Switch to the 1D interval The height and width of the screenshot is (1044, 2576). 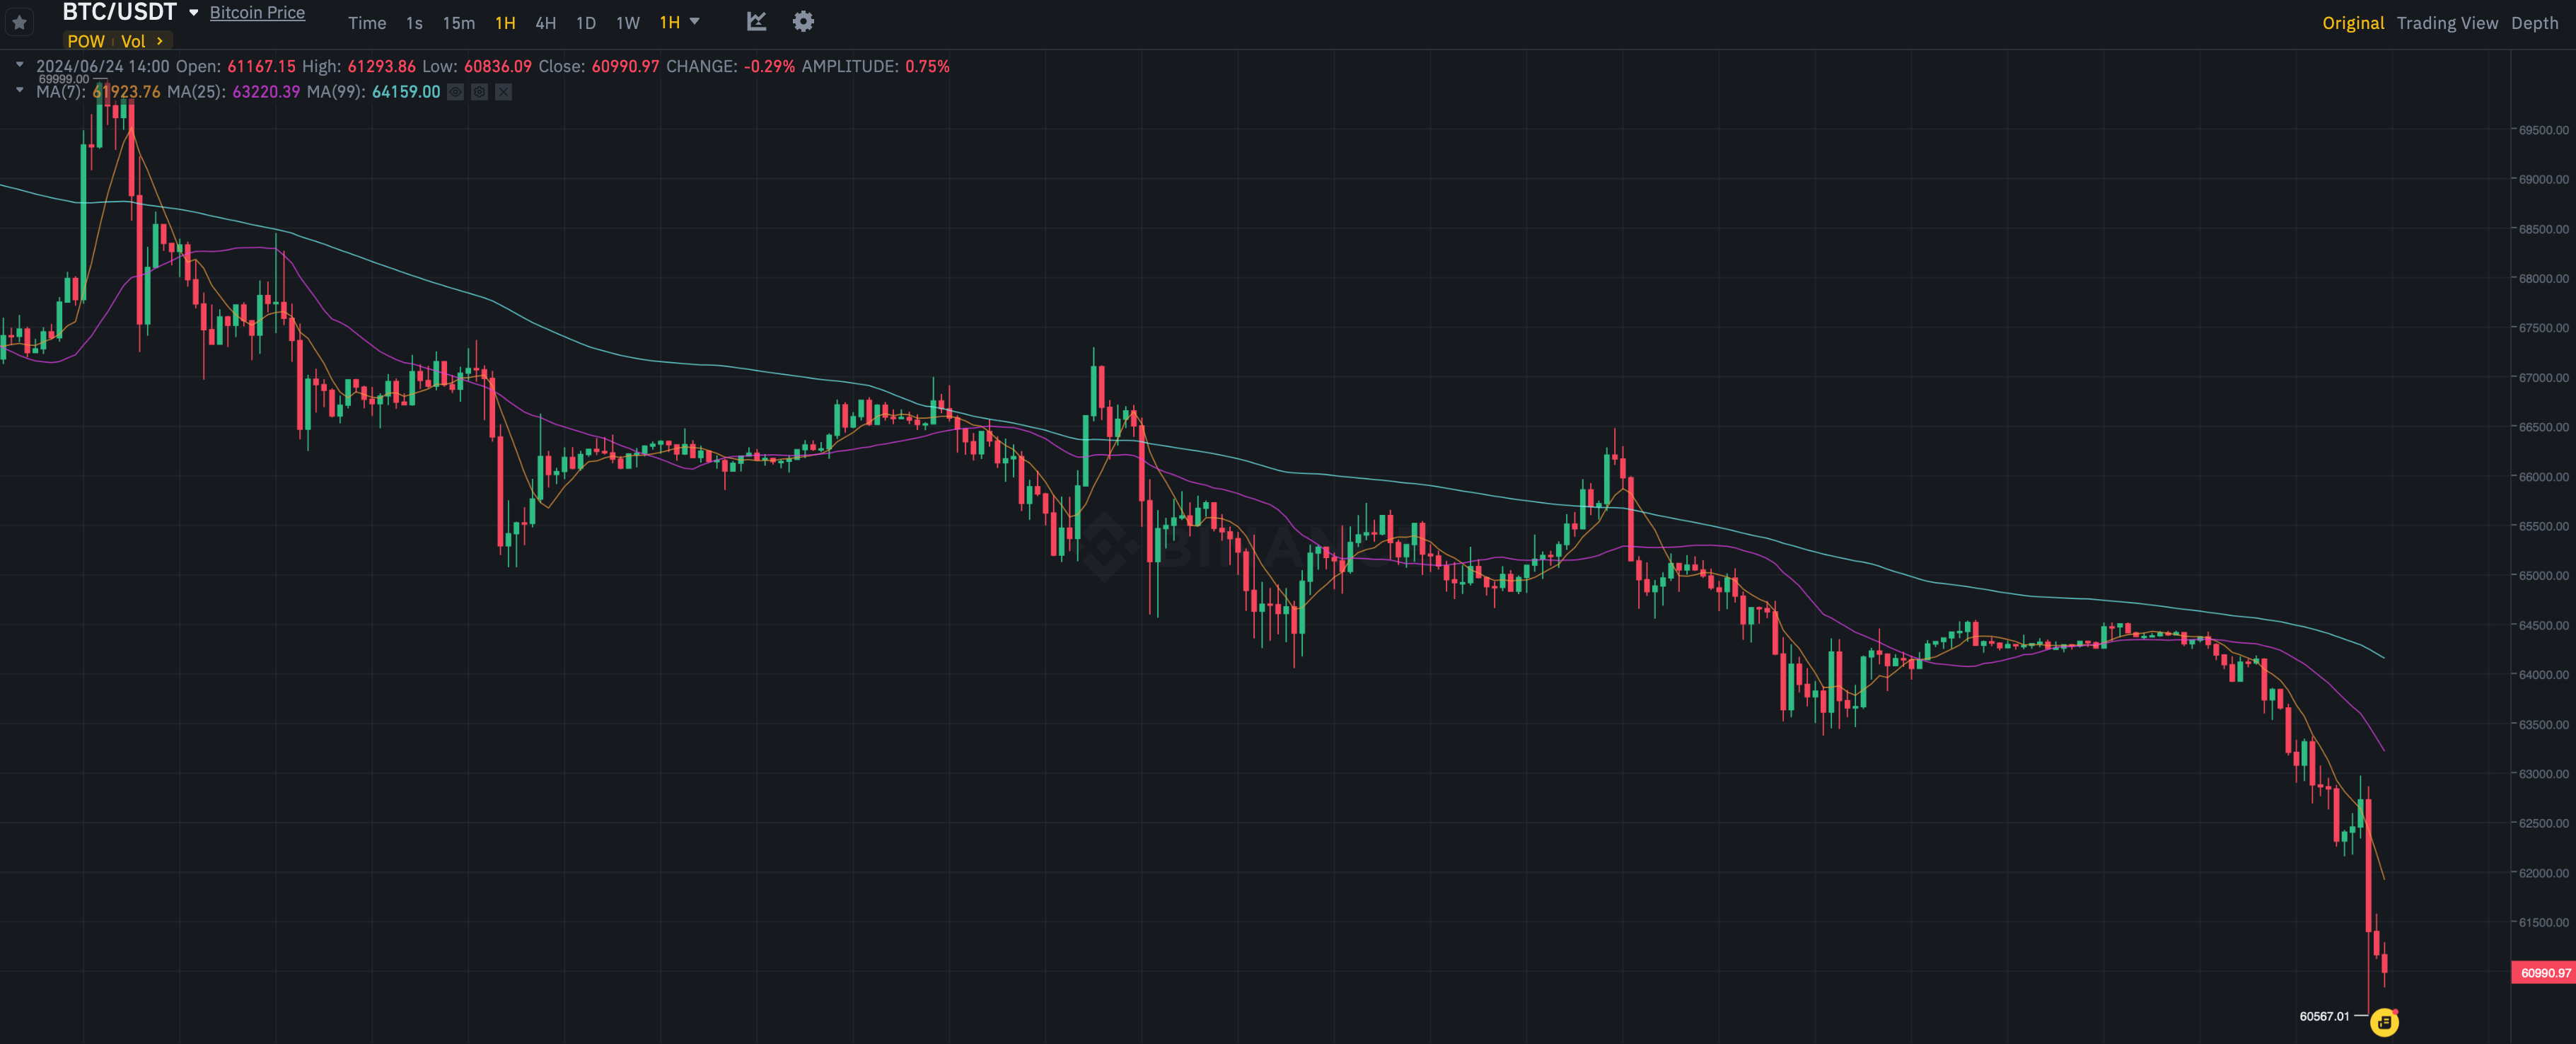(586, 23)
